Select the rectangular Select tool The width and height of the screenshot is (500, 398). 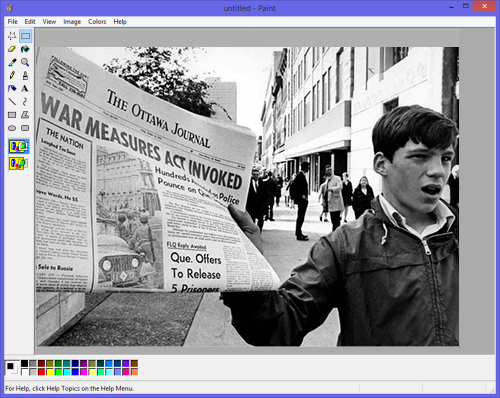coord(25,36)
